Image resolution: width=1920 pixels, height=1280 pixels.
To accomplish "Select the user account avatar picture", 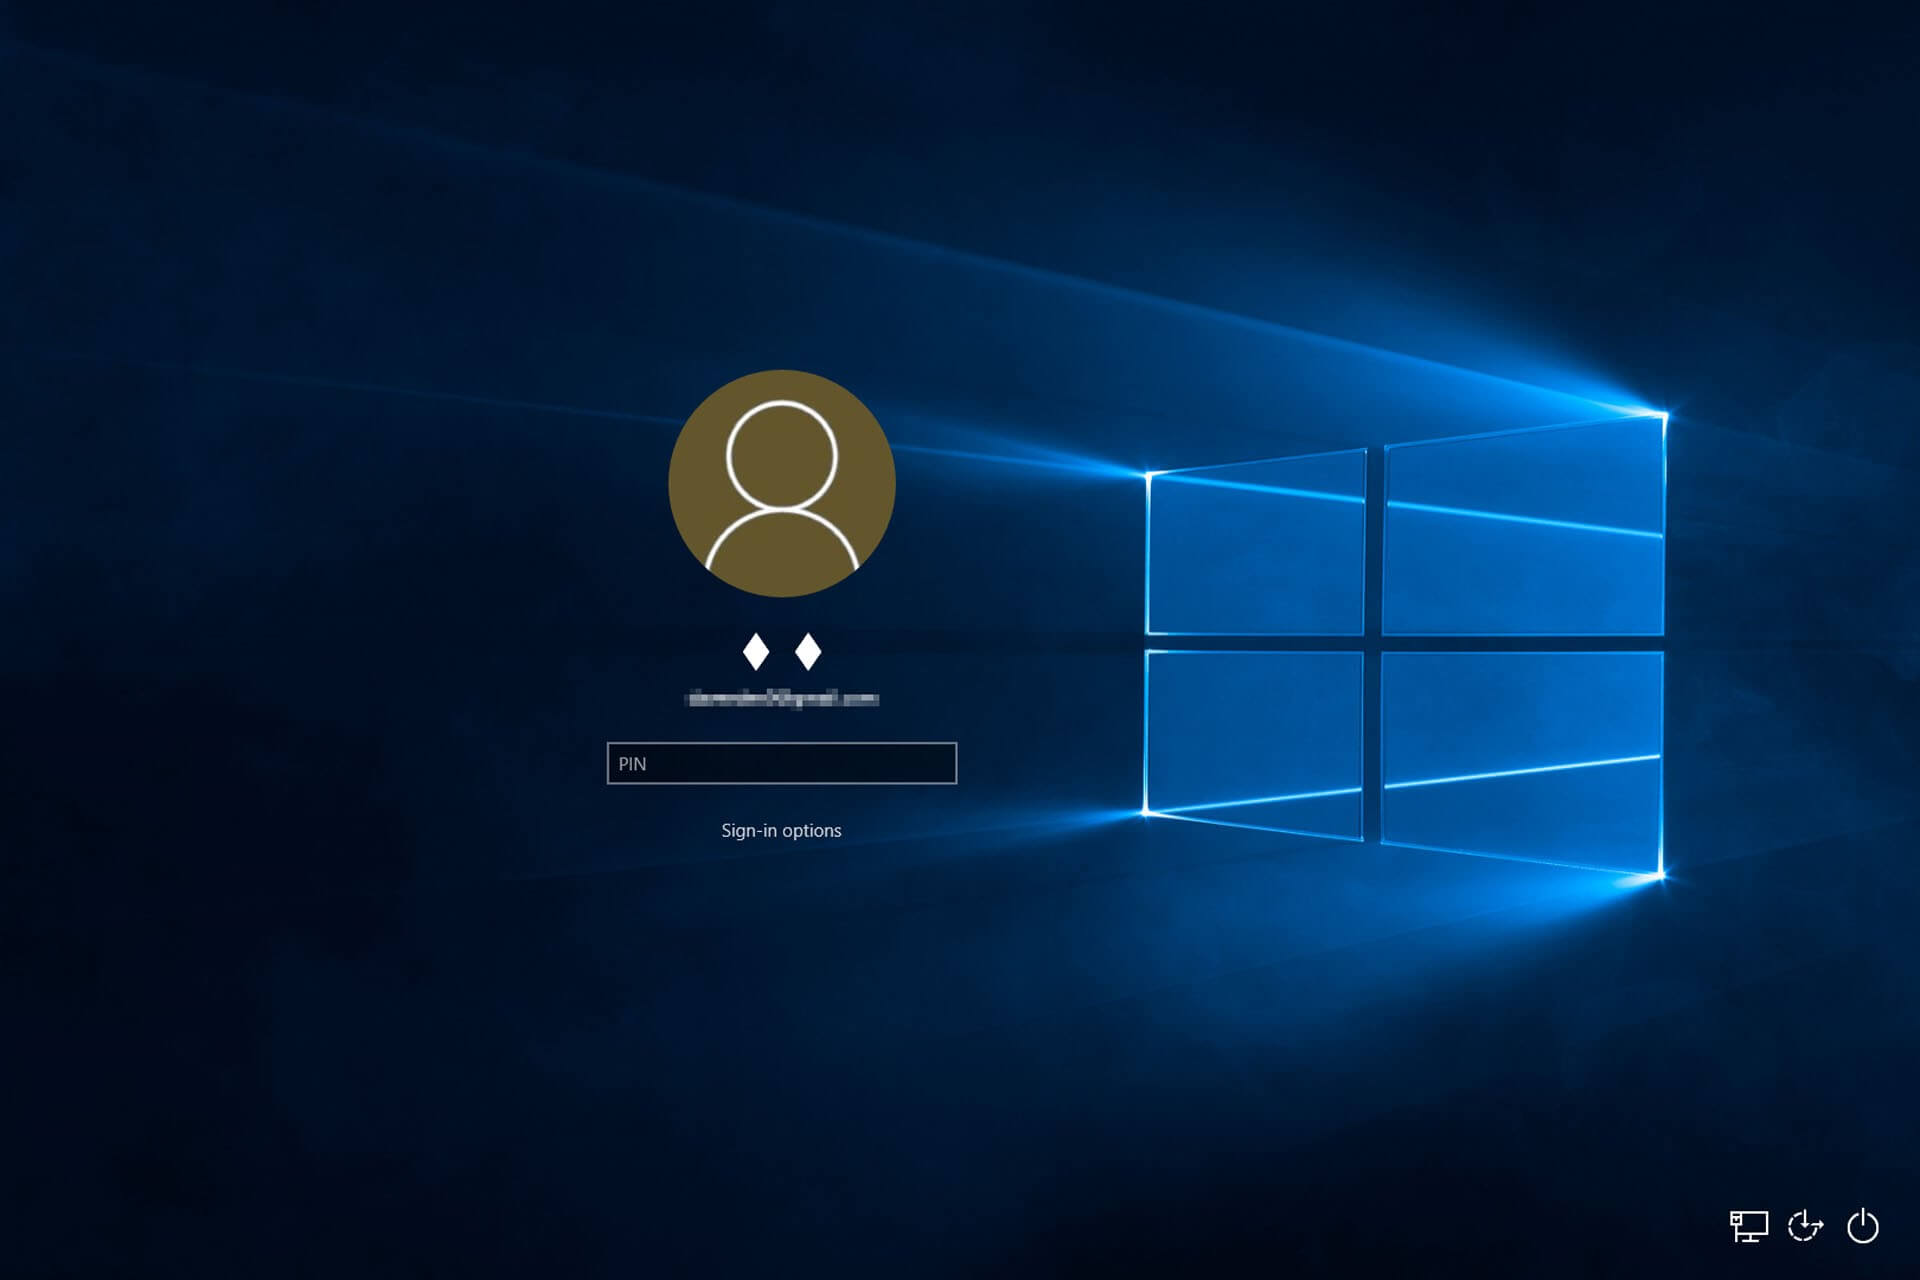I will pos(781,483).
